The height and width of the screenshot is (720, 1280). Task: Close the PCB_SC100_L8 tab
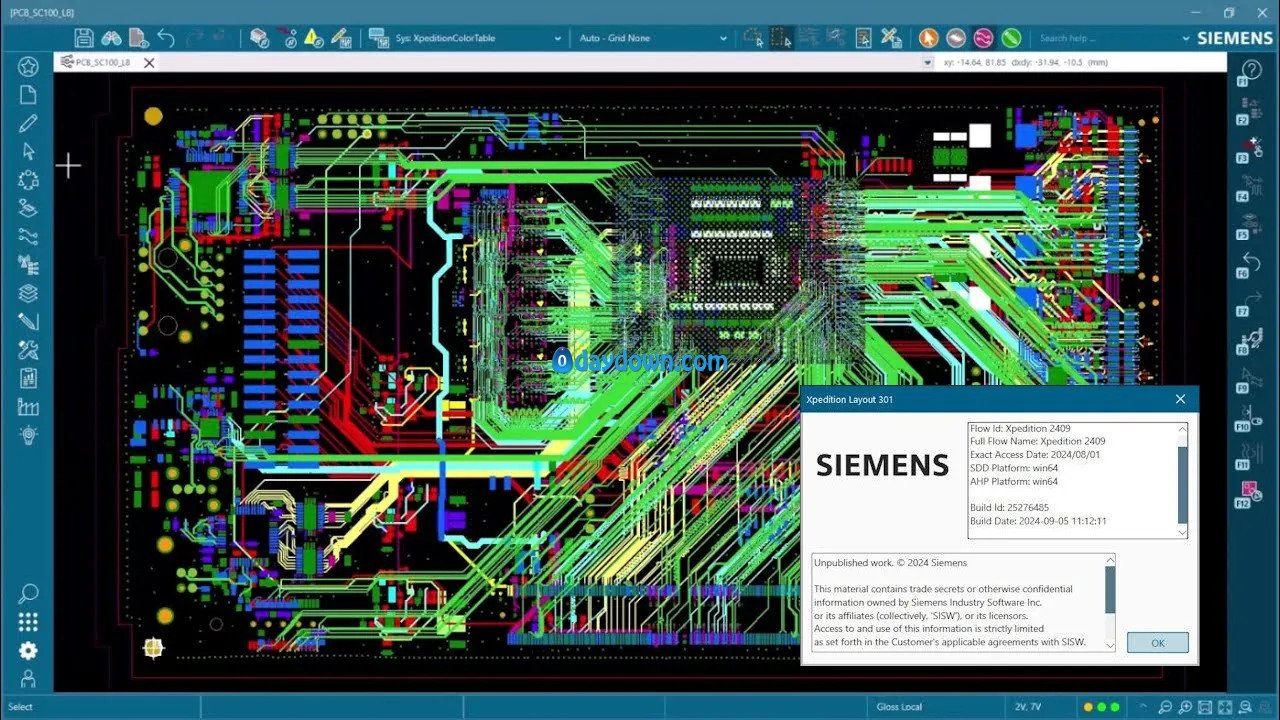149,62
